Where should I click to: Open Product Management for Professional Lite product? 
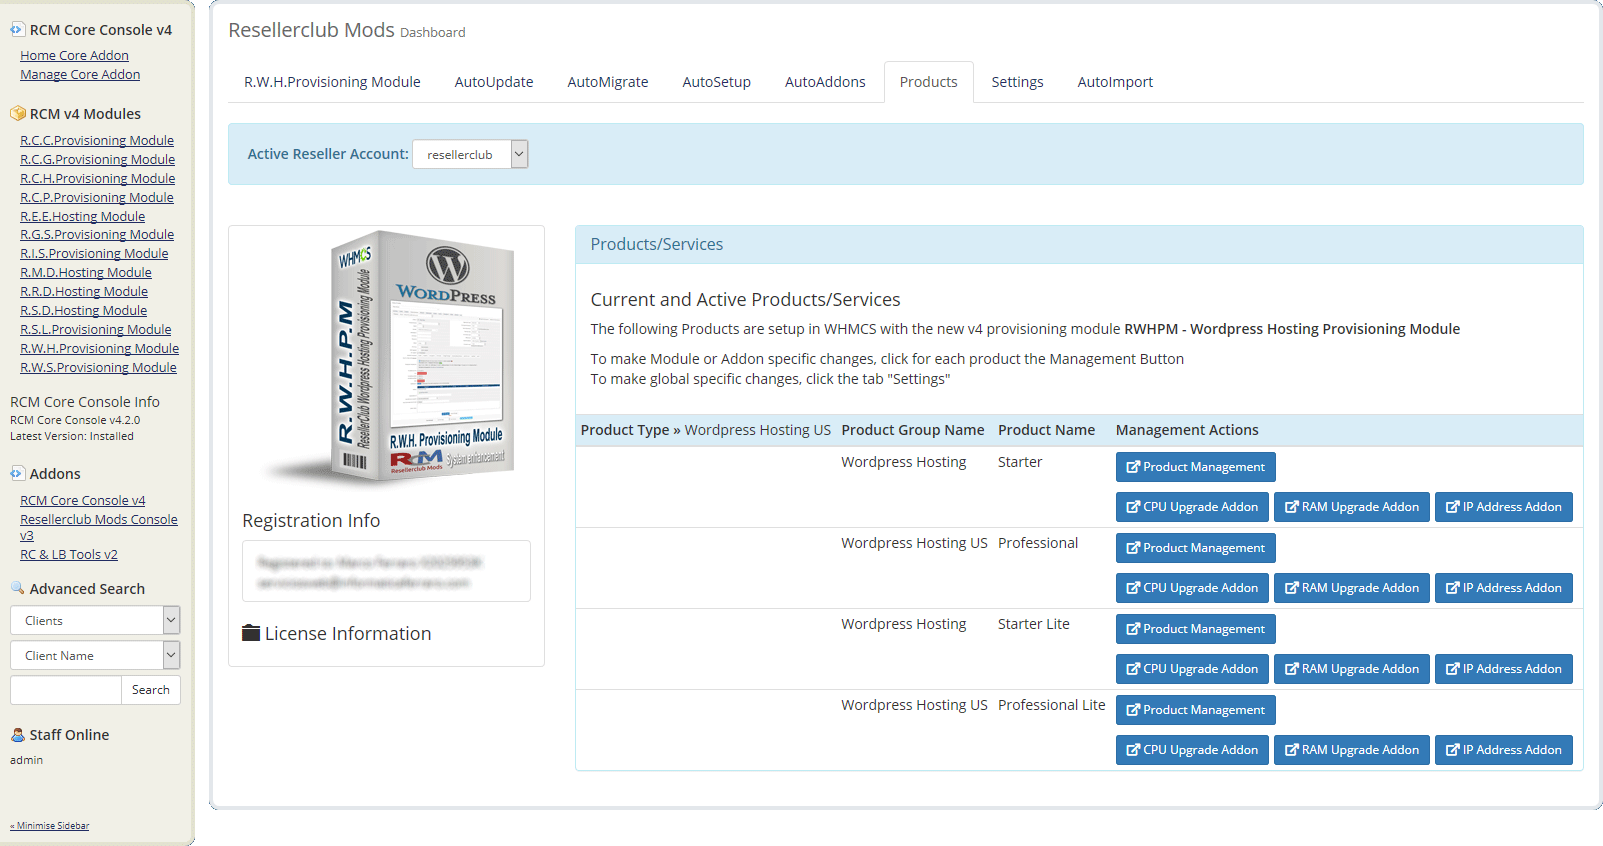[x=1195, y=710]
